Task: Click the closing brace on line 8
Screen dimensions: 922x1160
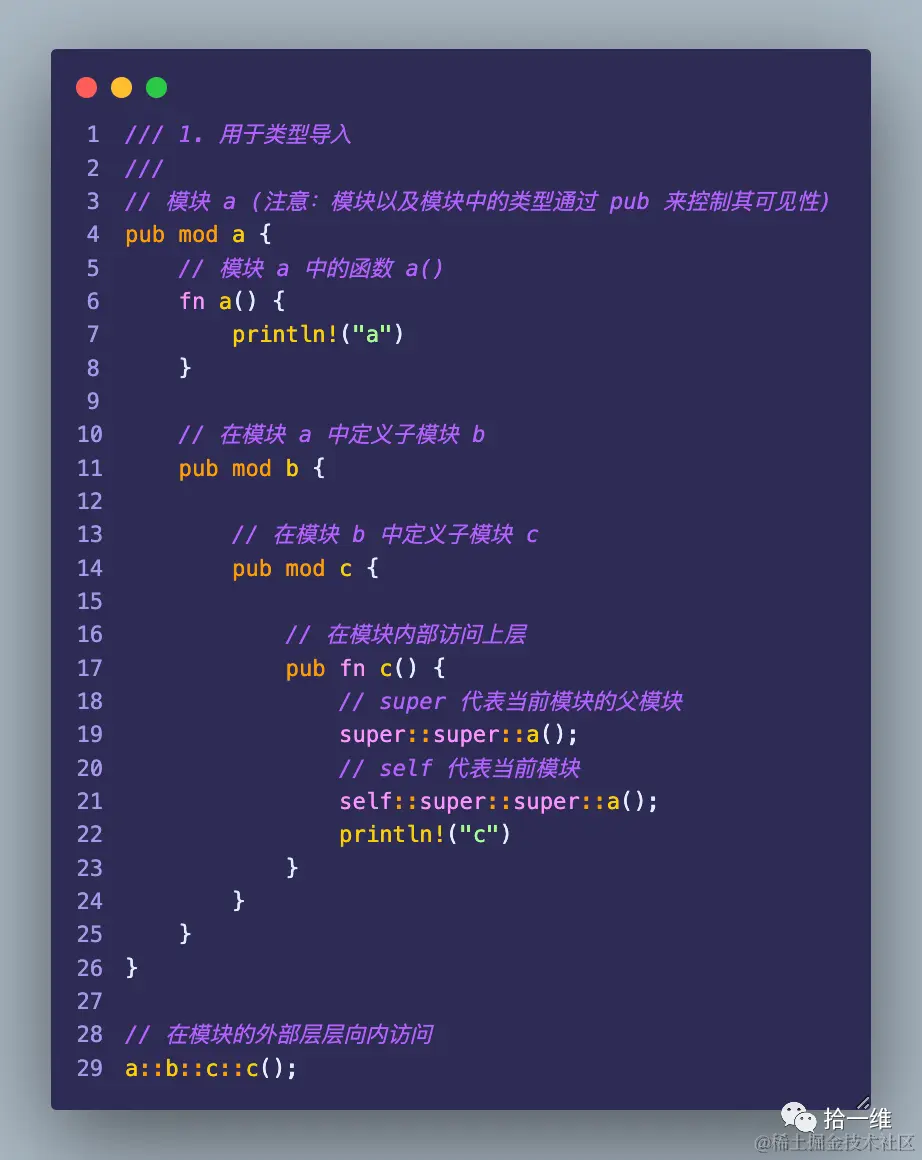Action: (x=185, y=368)
